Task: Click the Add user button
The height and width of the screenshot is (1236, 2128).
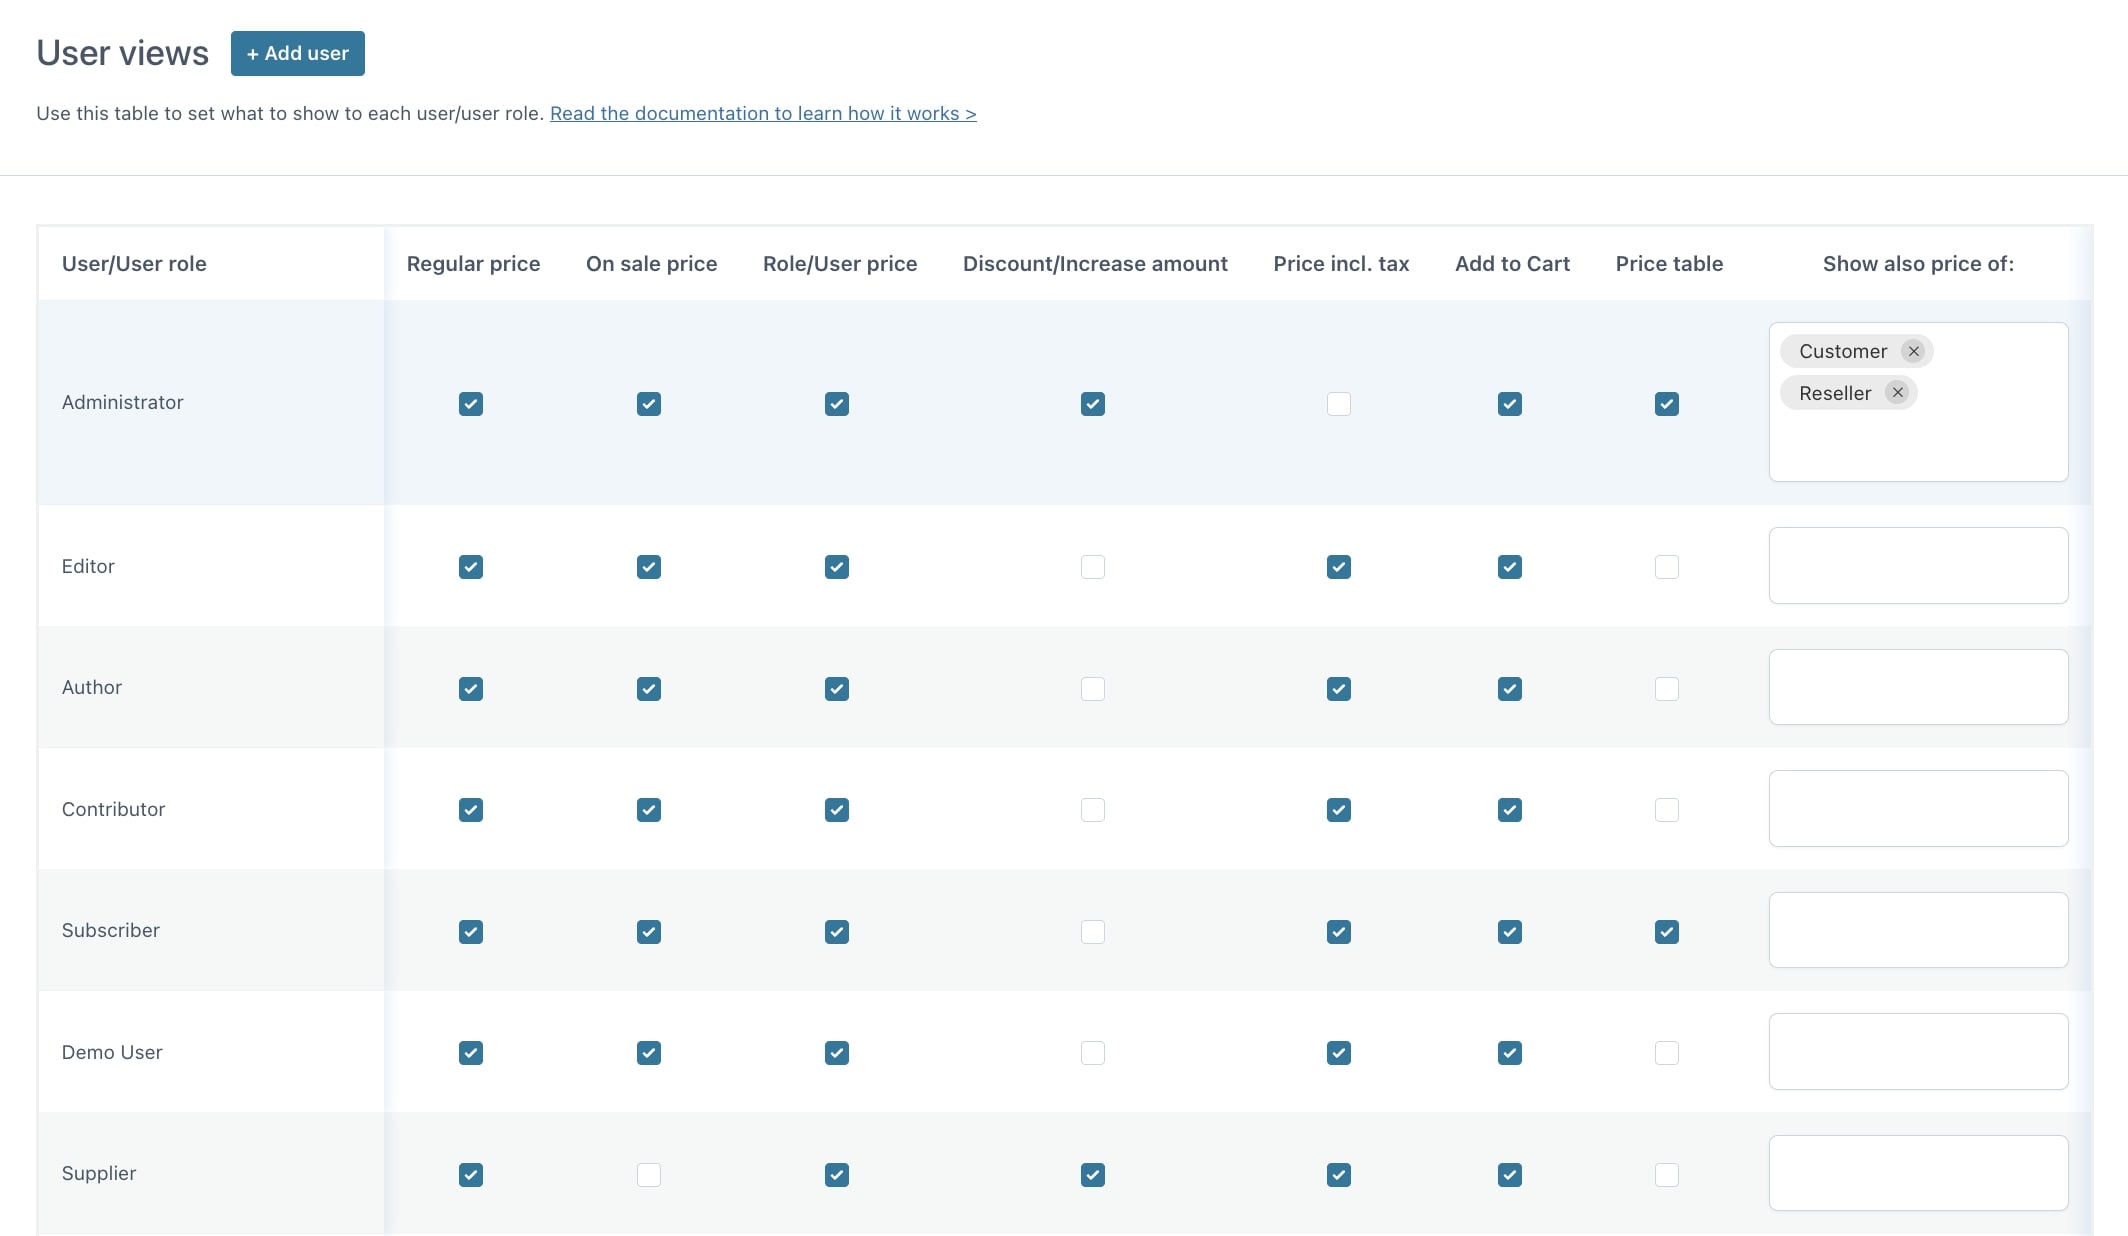Action: coord(298,53)
